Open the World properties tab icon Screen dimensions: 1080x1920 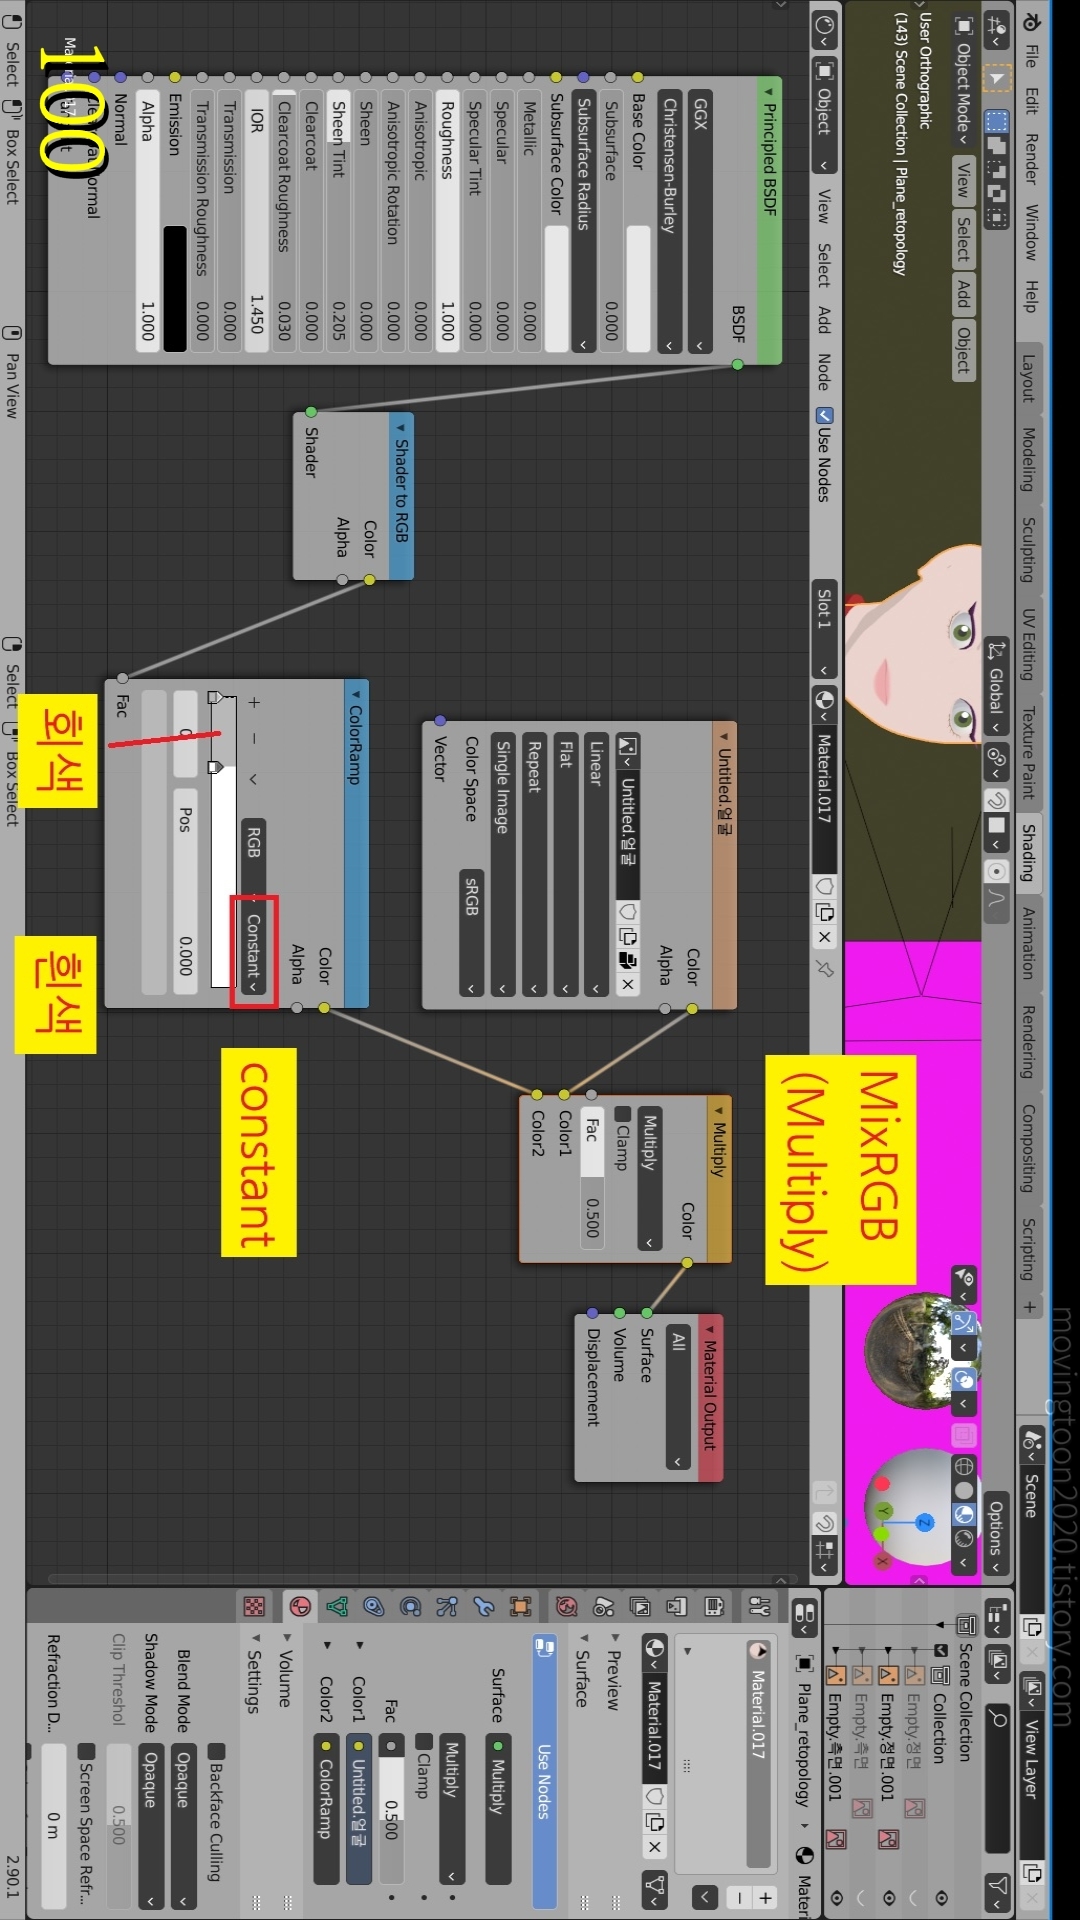pyautogui.click(x=567, y=1606)
